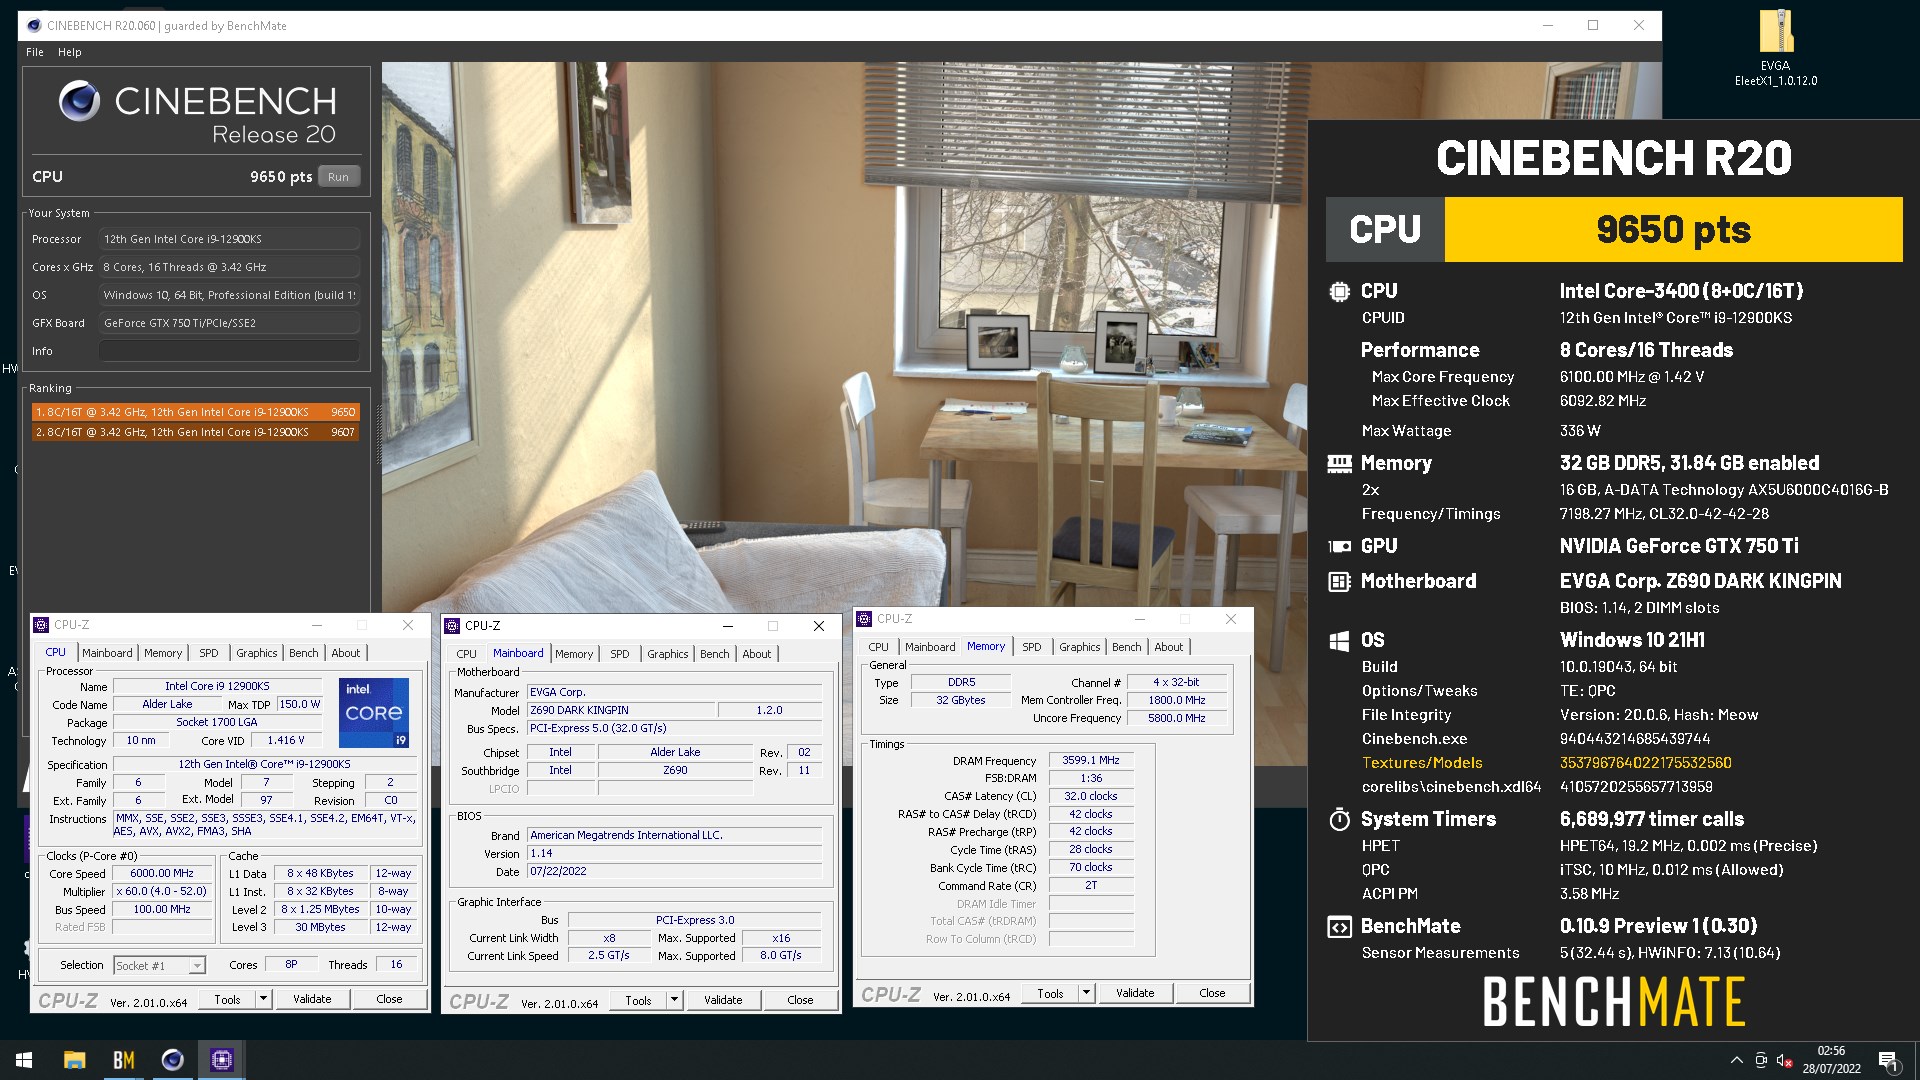
Task: Open the File menu in Cinebench
Action: [x=35, y=52]
